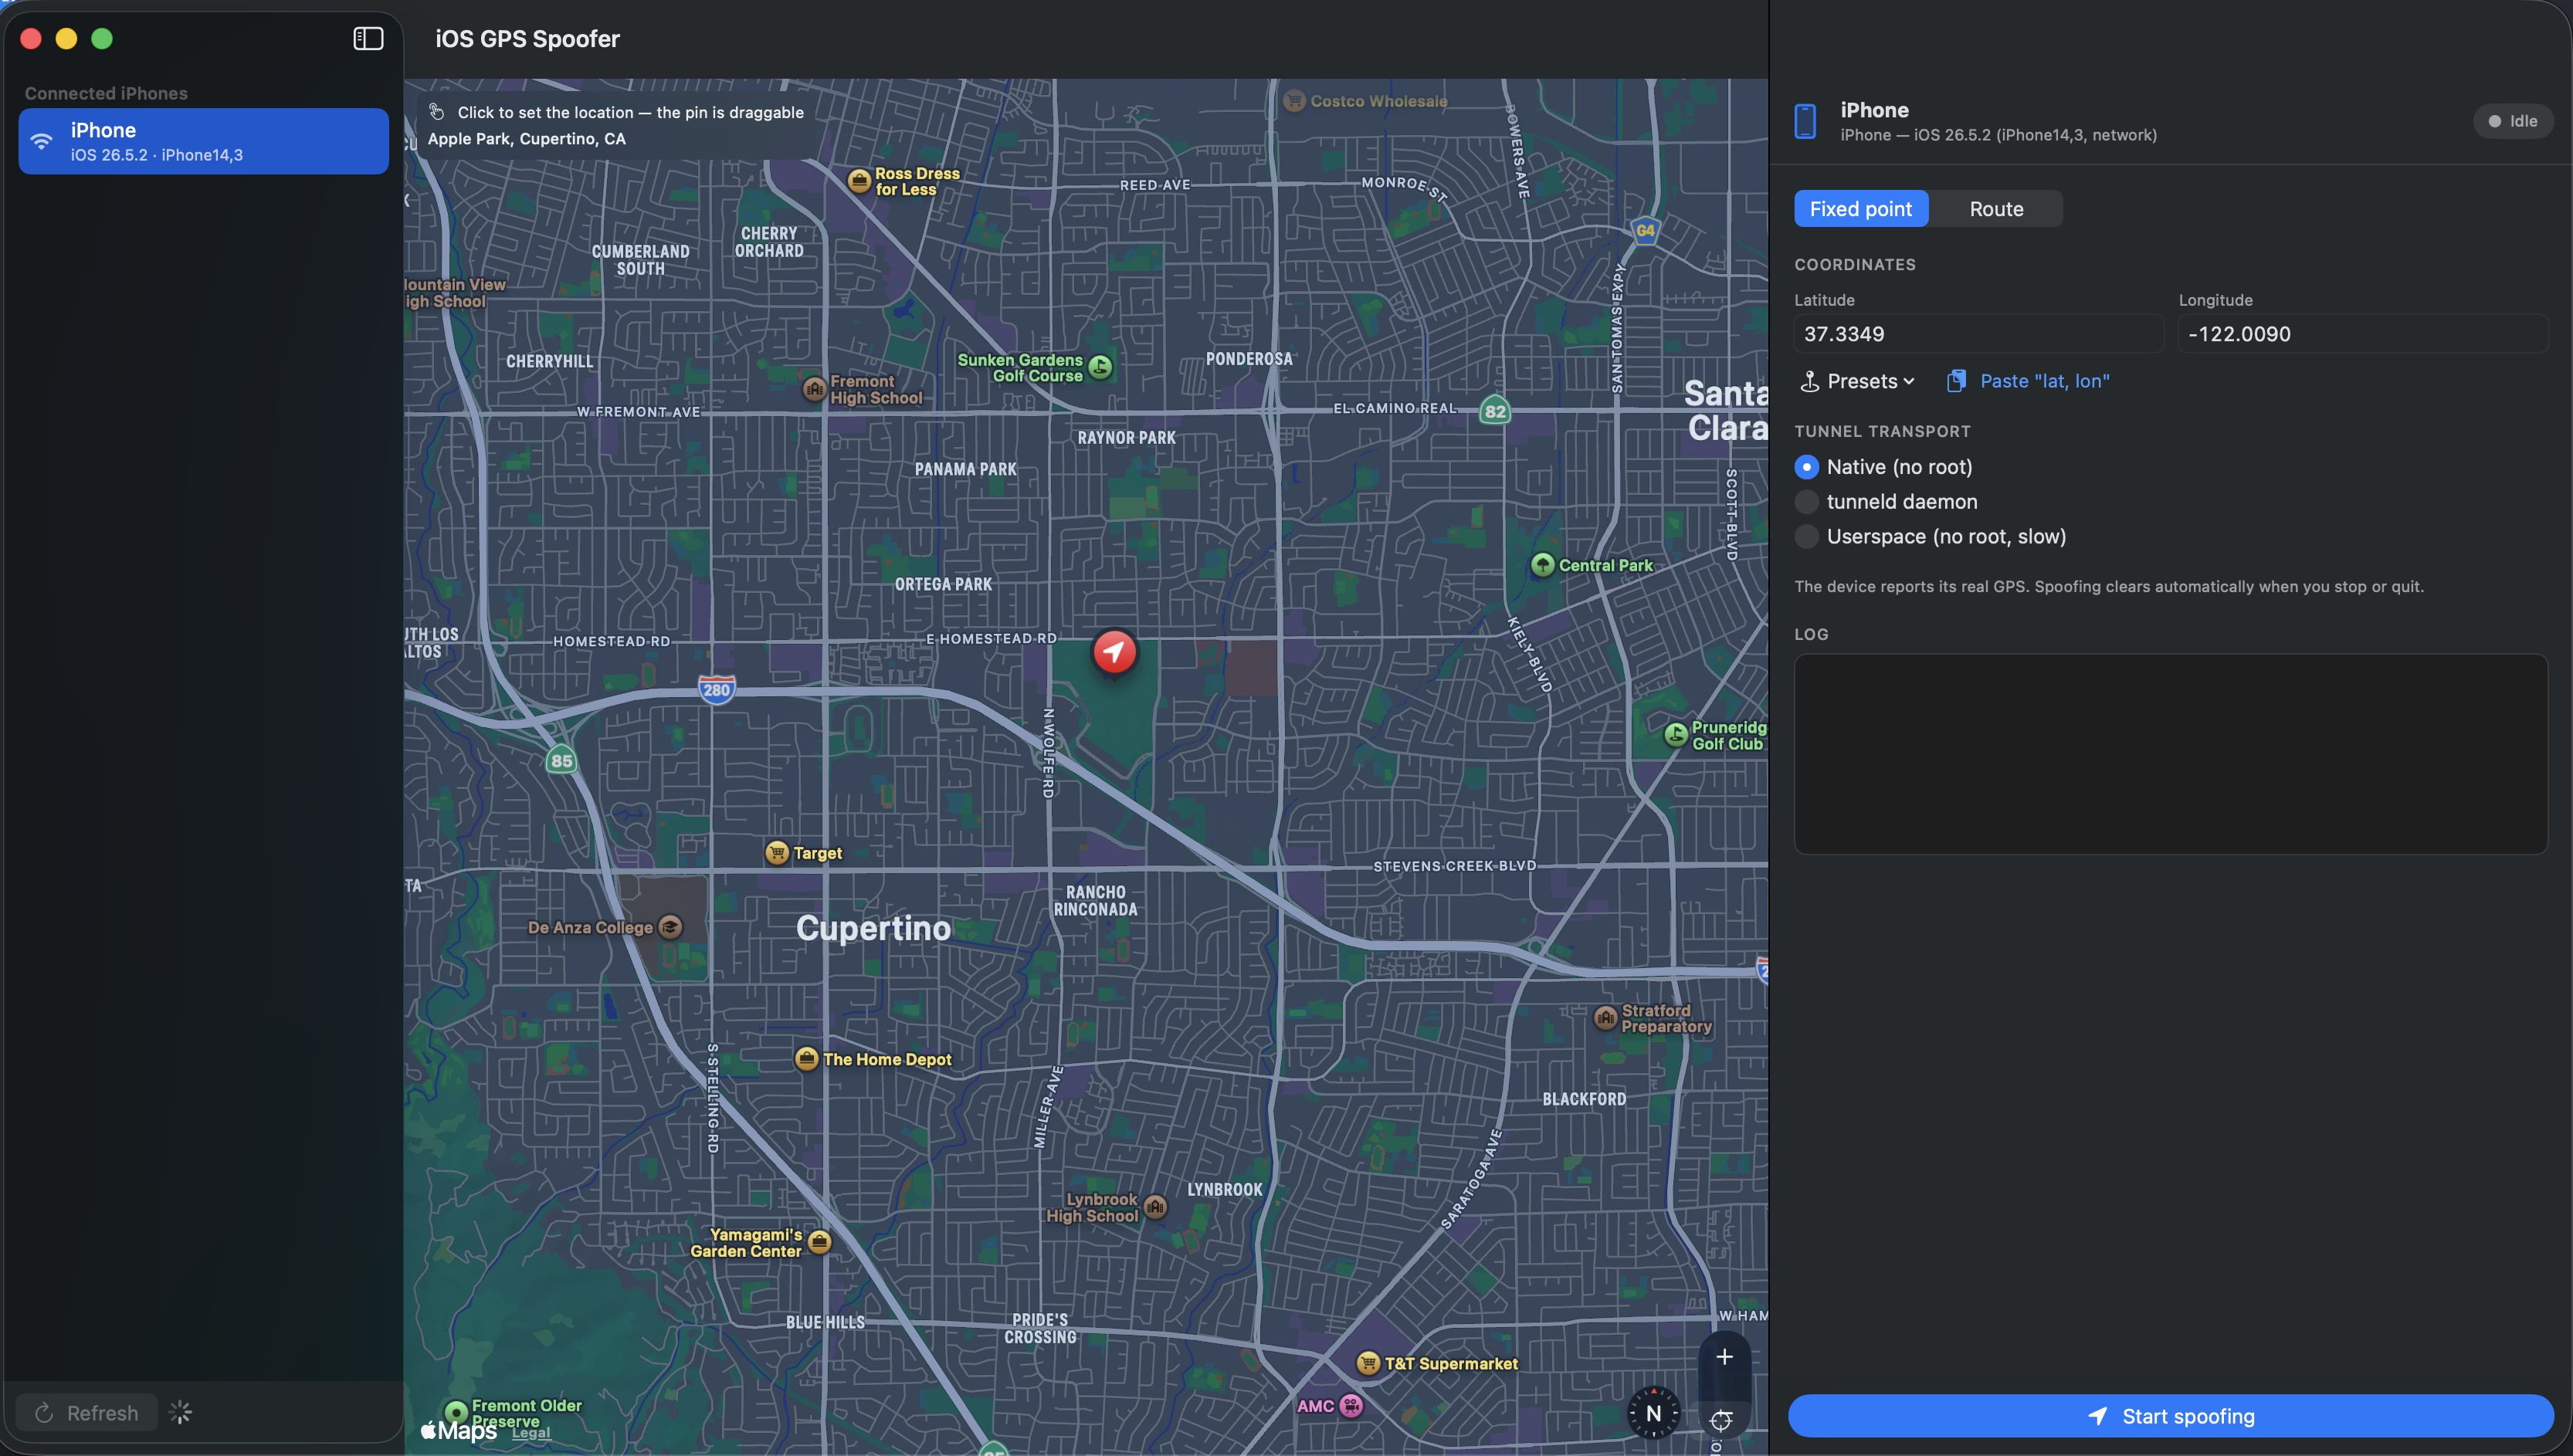Click the Idle status badge
This screenshot has width=2573, height=1456.
click(2513, 121)
